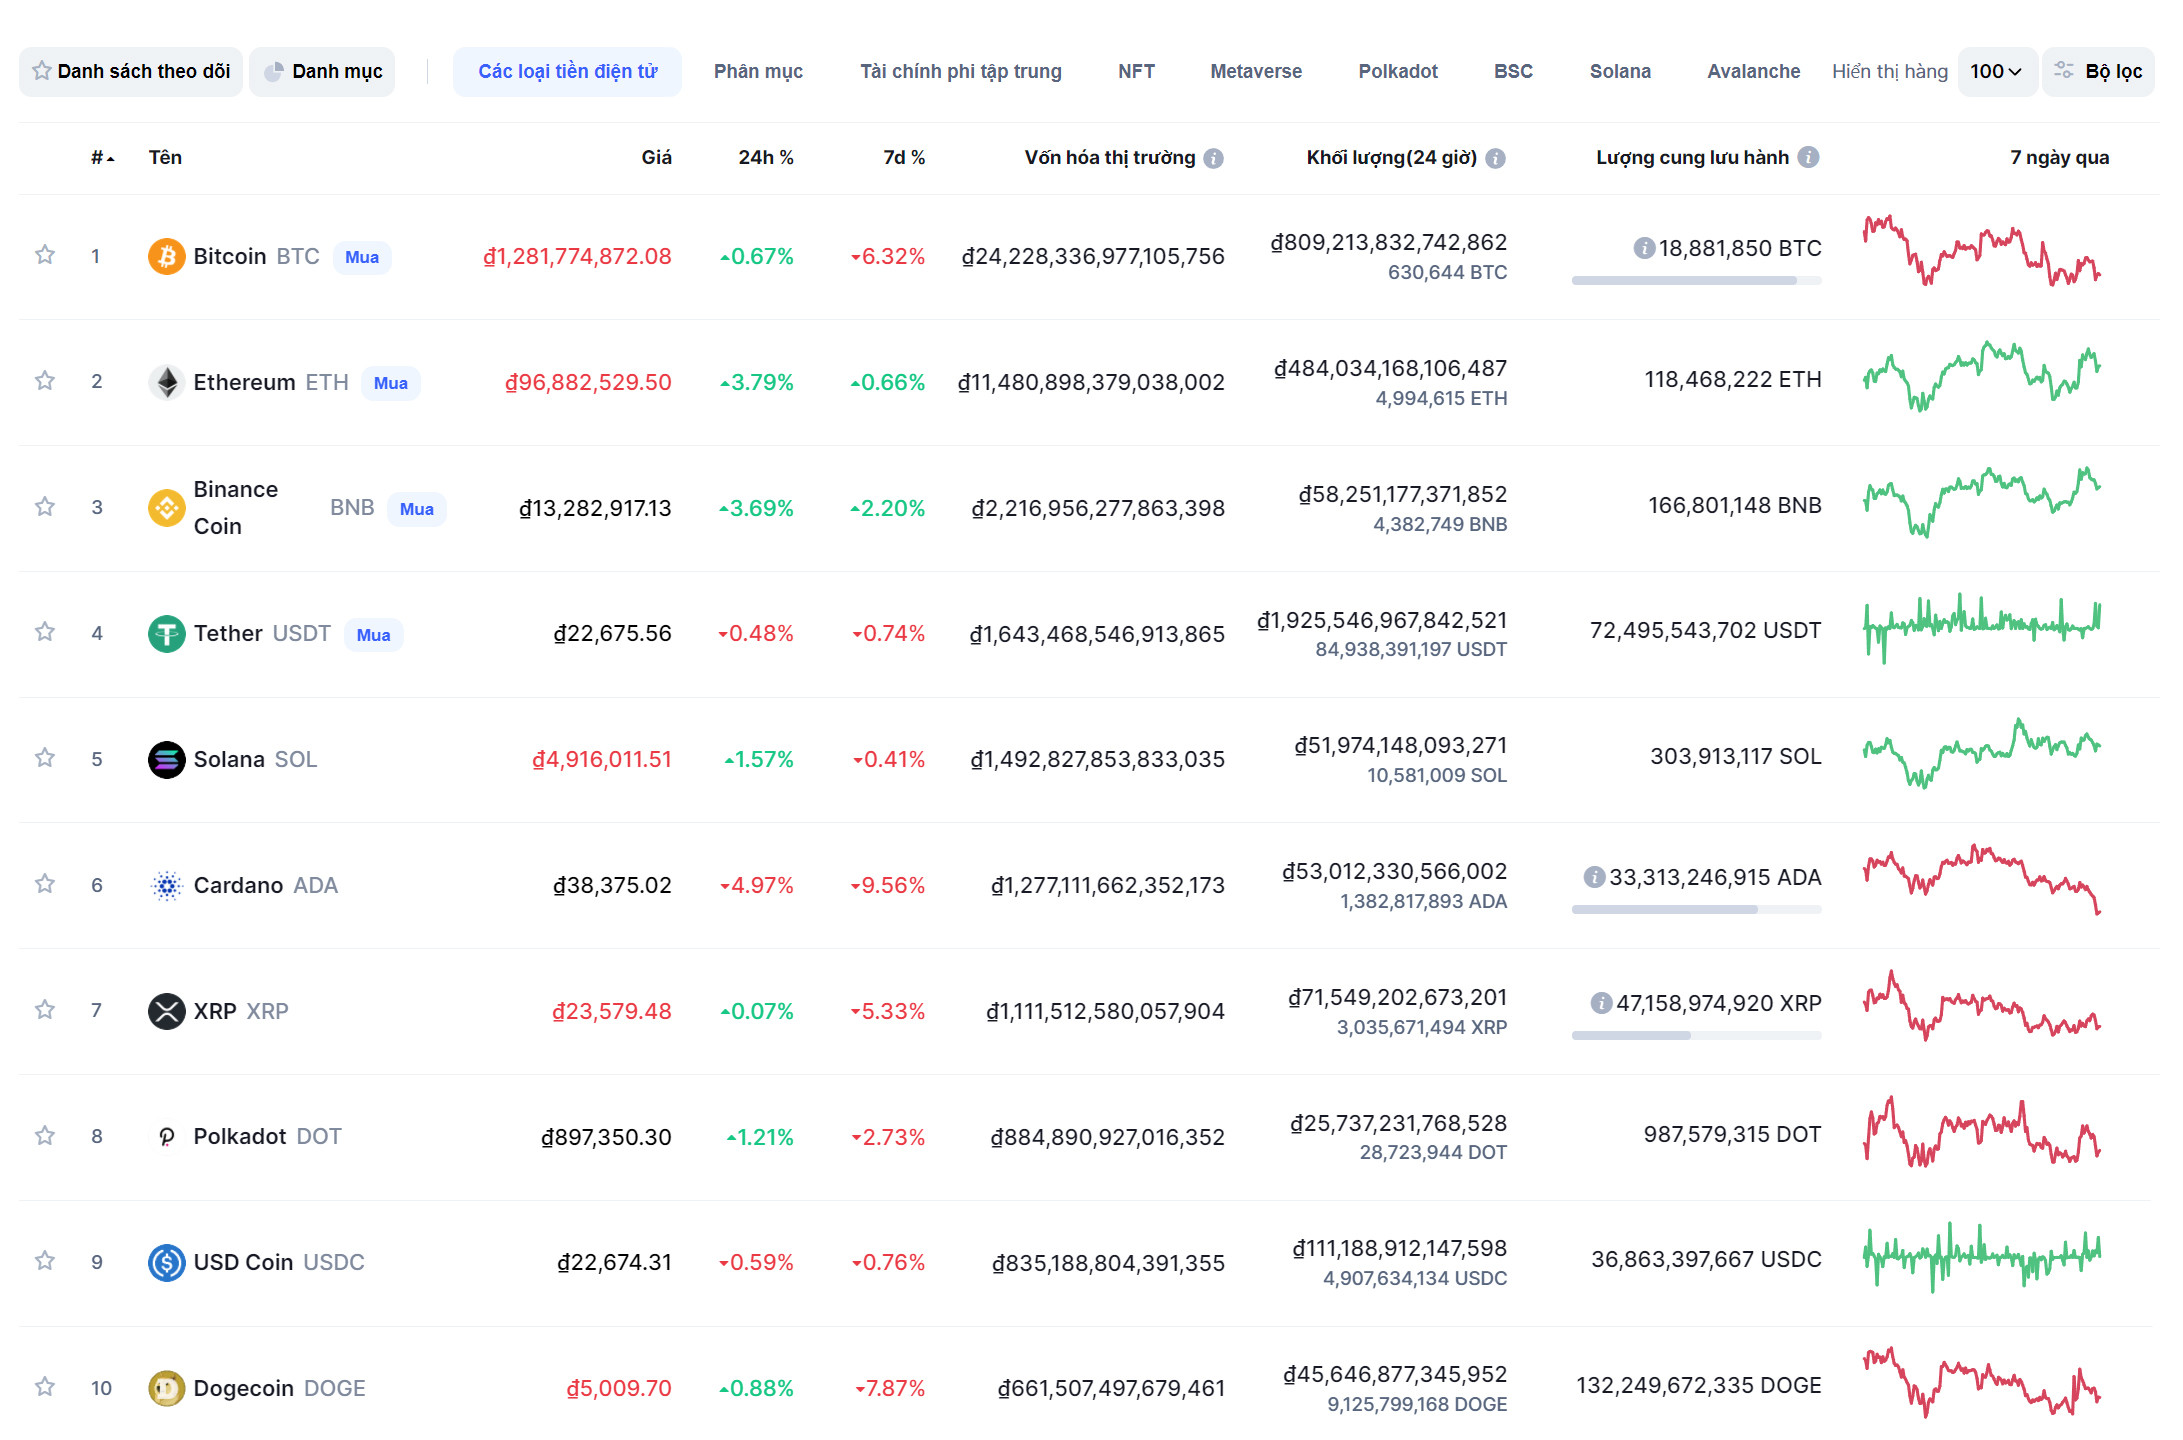Switch to the NFT tab
The width and height of the screenshot is (2183, 1440).
tap(1136, 72)
